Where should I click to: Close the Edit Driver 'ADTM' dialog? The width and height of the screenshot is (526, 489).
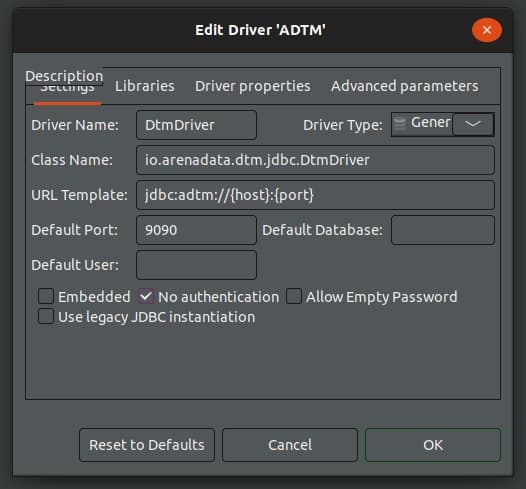(487, 30)
